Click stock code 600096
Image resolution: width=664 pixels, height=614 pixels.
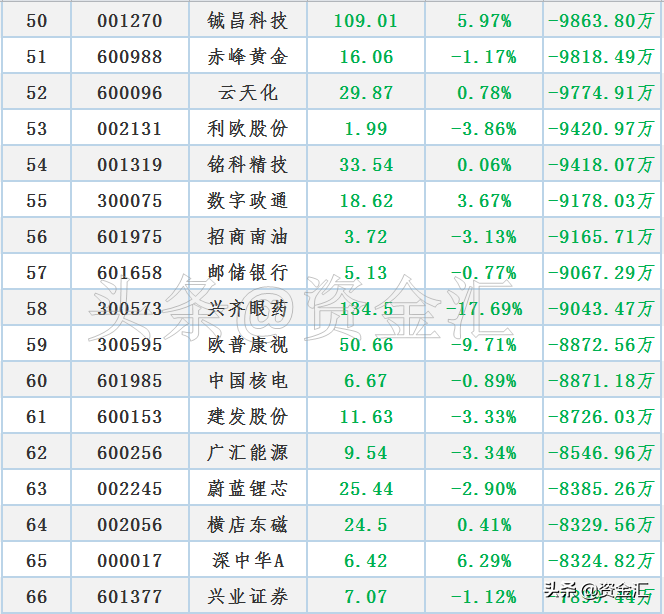130,93
